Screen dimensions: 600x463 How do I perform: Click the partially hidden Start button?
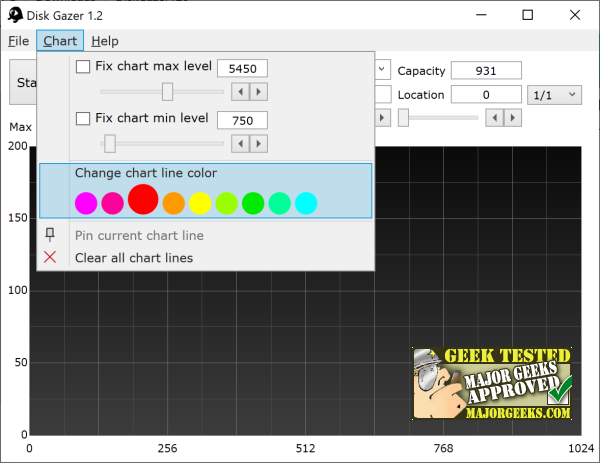click(23, 82)
